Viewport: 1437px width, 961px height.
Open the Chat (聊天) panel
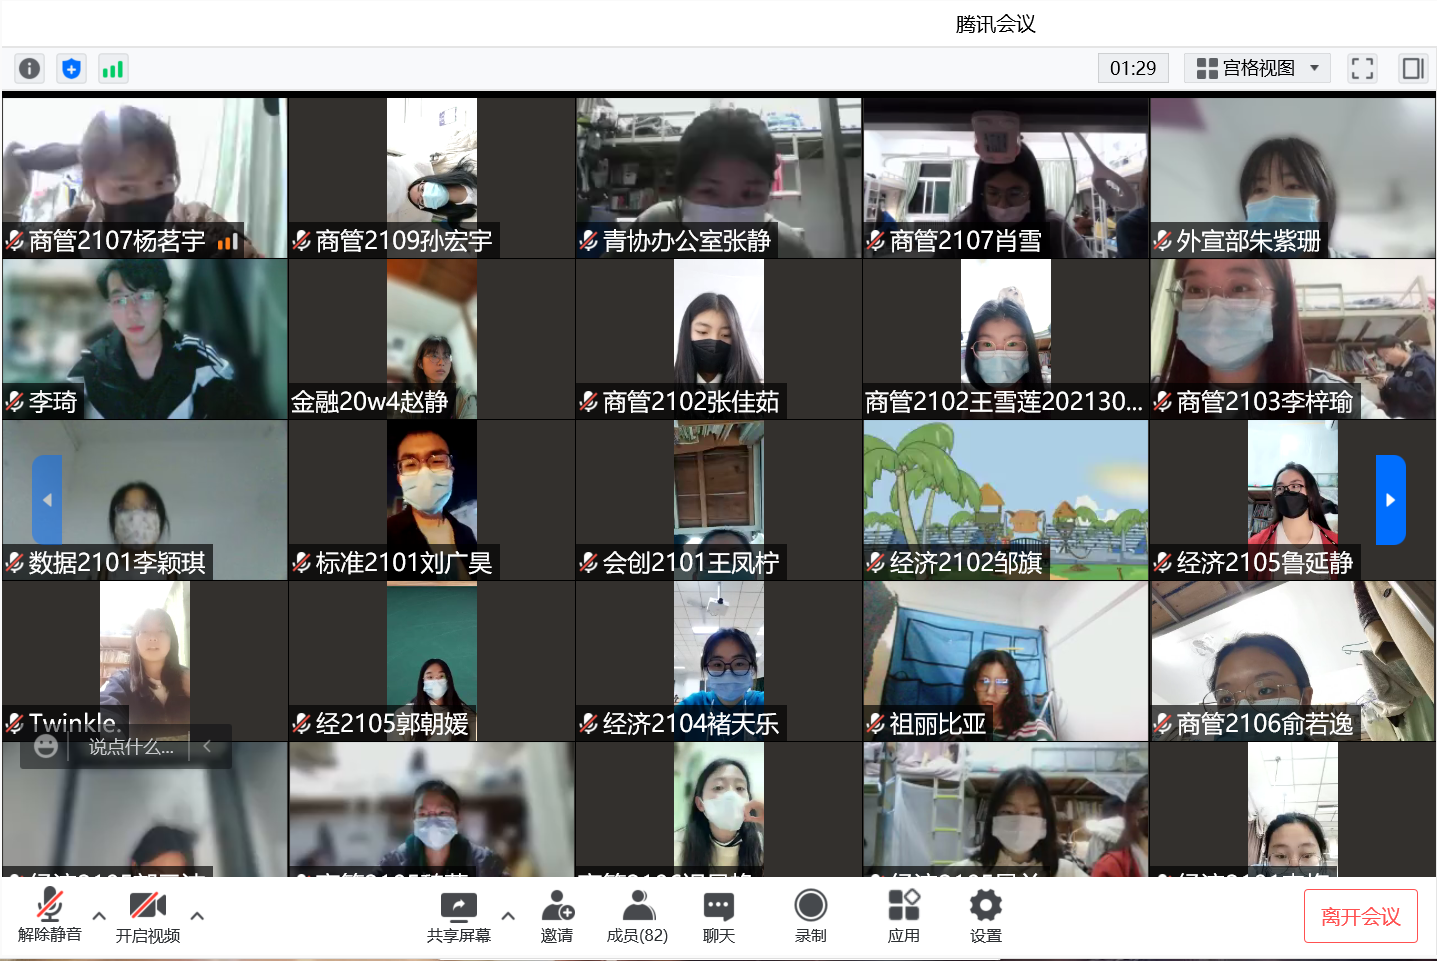[x=718, y=916]
